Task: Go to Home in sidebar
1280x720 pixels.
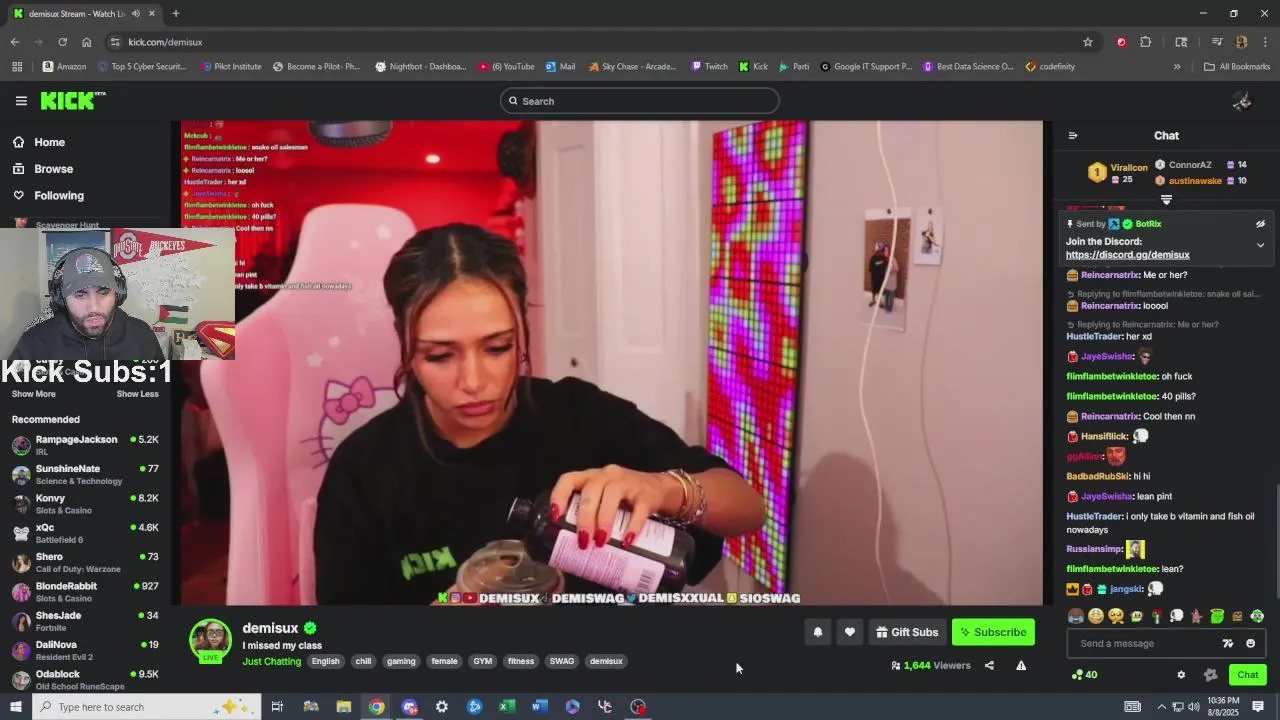Action: point(38,142)
